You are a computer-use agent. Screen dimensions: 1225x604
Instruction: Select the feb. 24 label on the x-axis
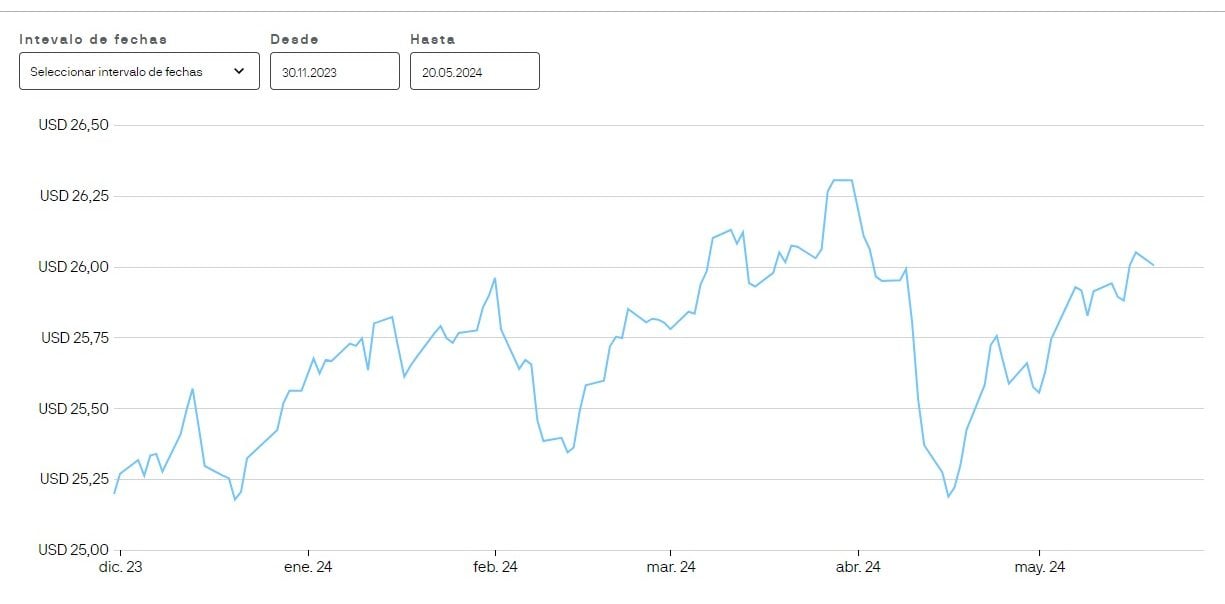pos(497,567)
